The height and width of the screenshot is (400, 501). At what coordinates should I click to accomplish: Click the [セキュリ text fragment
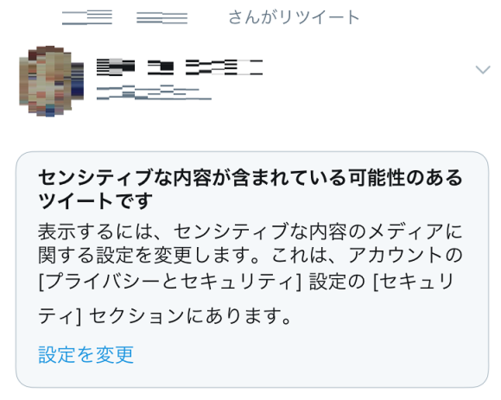click(414, 282)
